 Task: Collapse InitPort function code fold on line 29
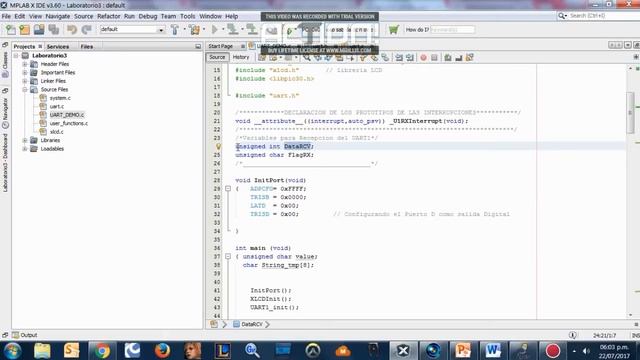pos(228,189)
